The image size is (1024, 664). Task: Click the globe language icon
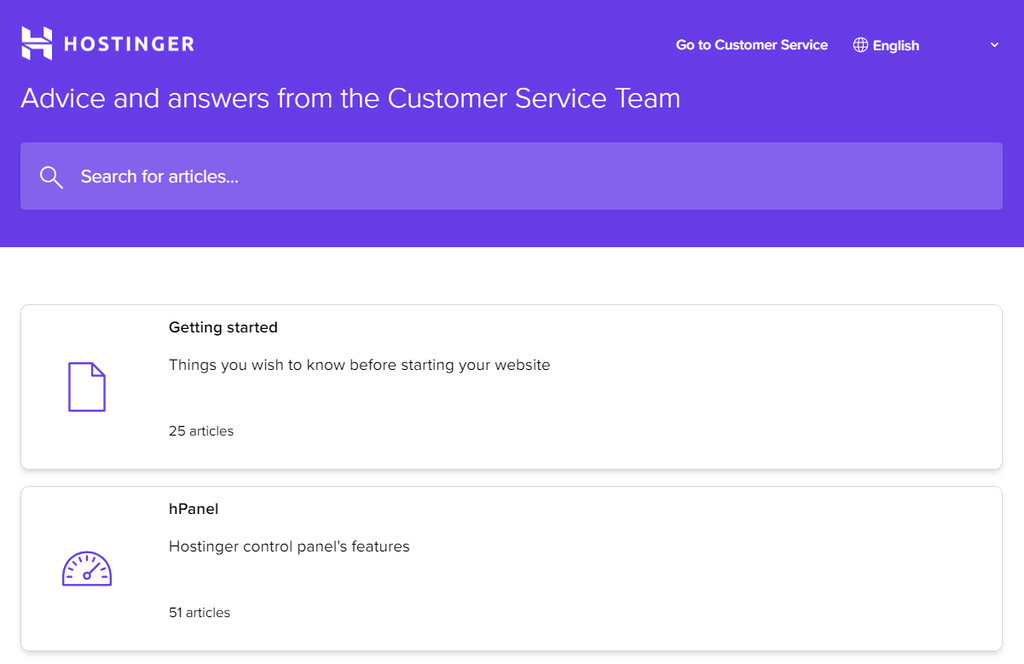[x=860, y=45]
